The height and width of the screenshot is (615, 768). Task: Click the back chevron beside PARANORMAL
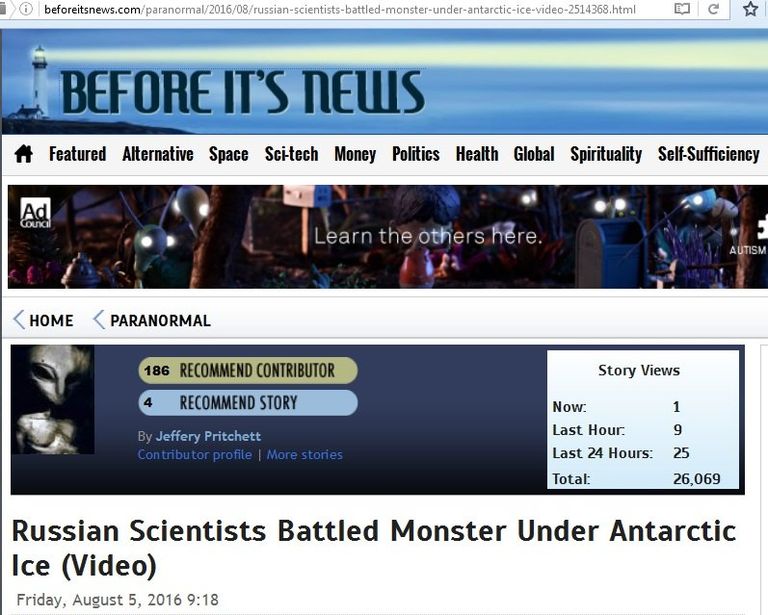[x=98, y=320]
